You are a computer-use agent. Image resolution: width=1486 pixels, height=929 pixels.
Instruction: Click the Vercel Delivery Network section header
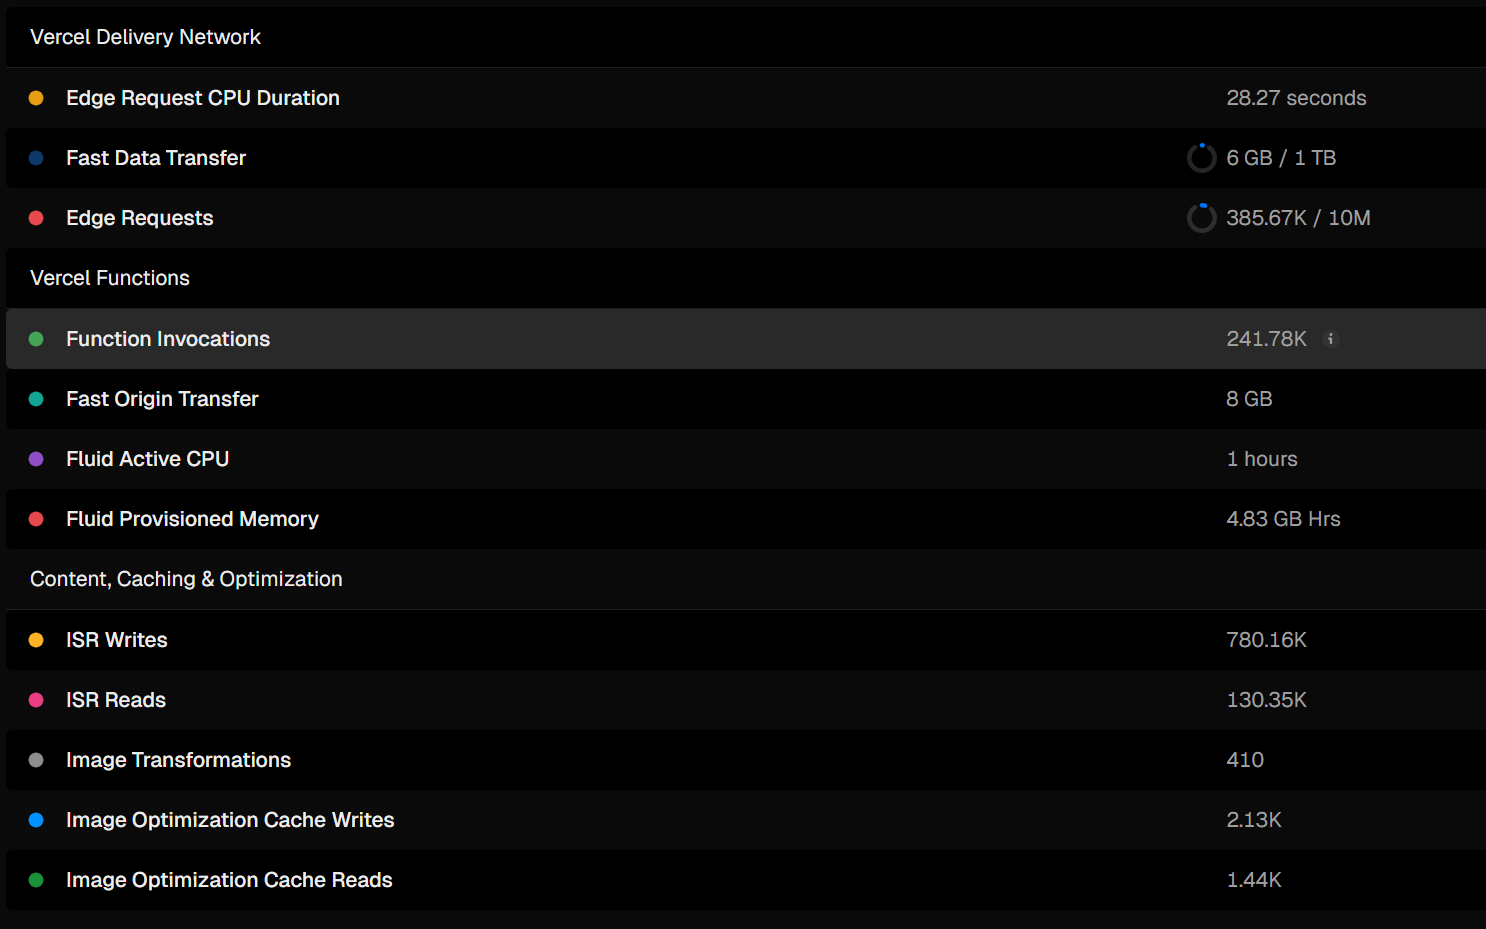145,37
